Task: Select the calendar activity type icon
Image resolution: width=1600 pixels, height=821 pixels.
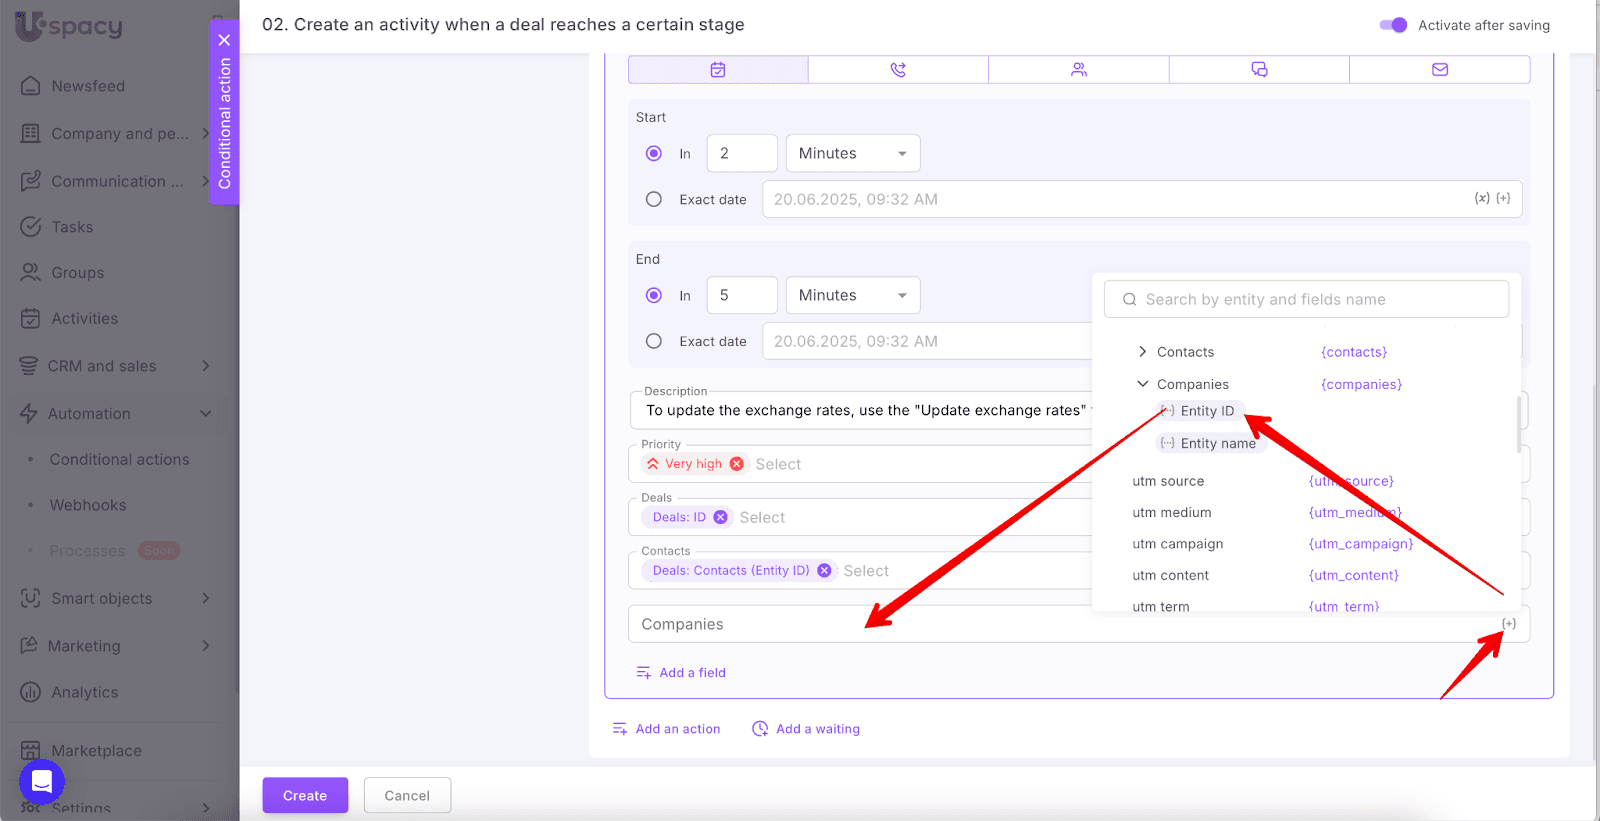Action: [x=718, y=70]
